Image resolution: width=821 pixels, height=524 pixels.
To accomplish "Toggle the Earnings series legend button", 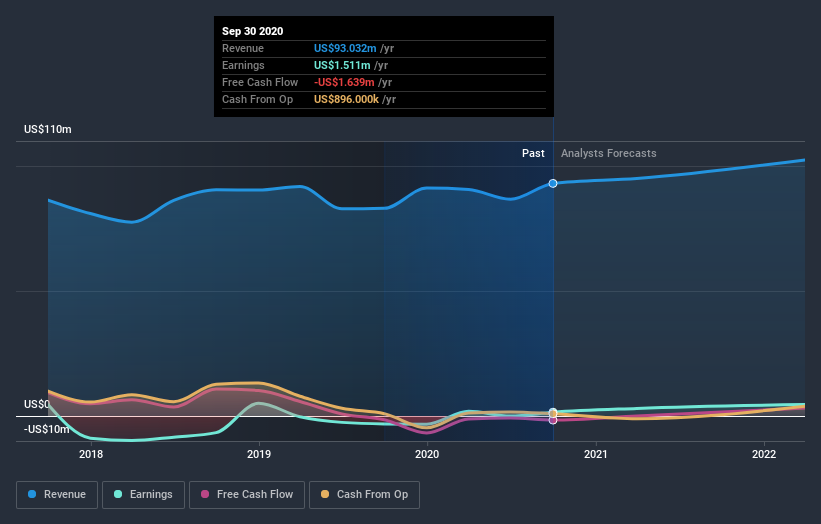I will pos(143,495).
